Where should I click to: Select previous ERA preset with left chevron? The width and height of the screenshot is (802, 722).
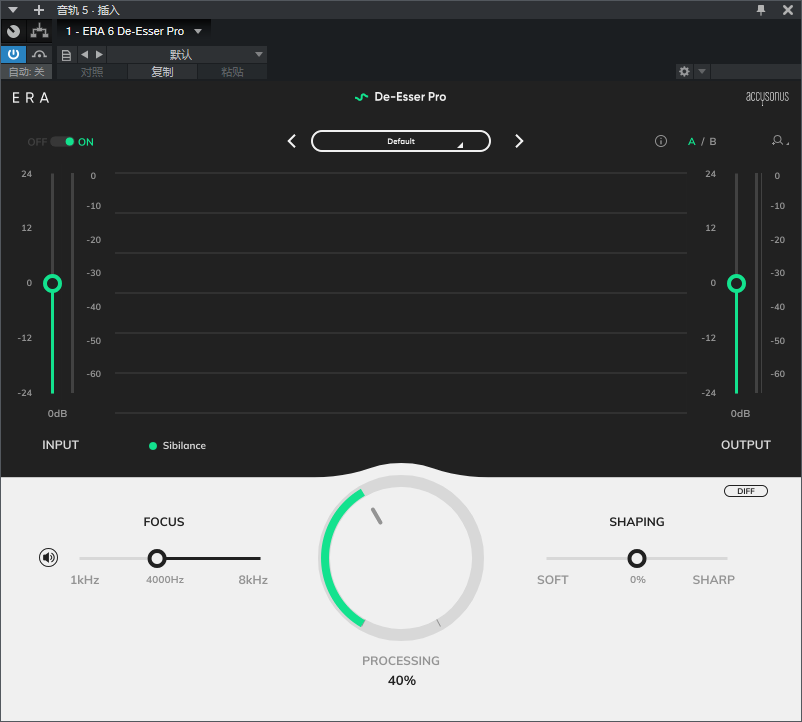[x=292, y=141]
